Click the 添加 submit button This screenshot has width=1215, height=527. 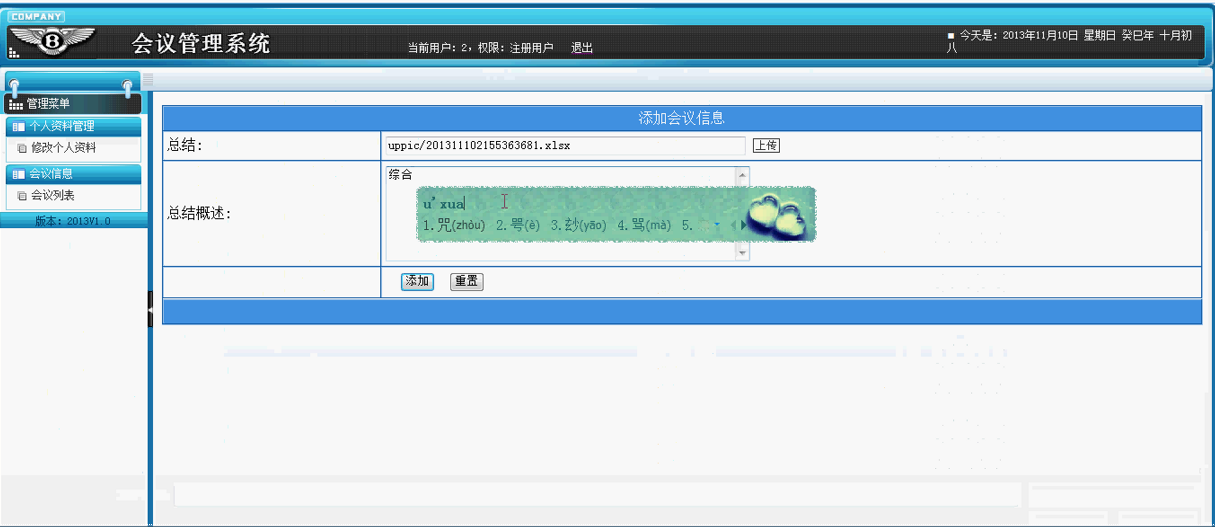[417, 282]
